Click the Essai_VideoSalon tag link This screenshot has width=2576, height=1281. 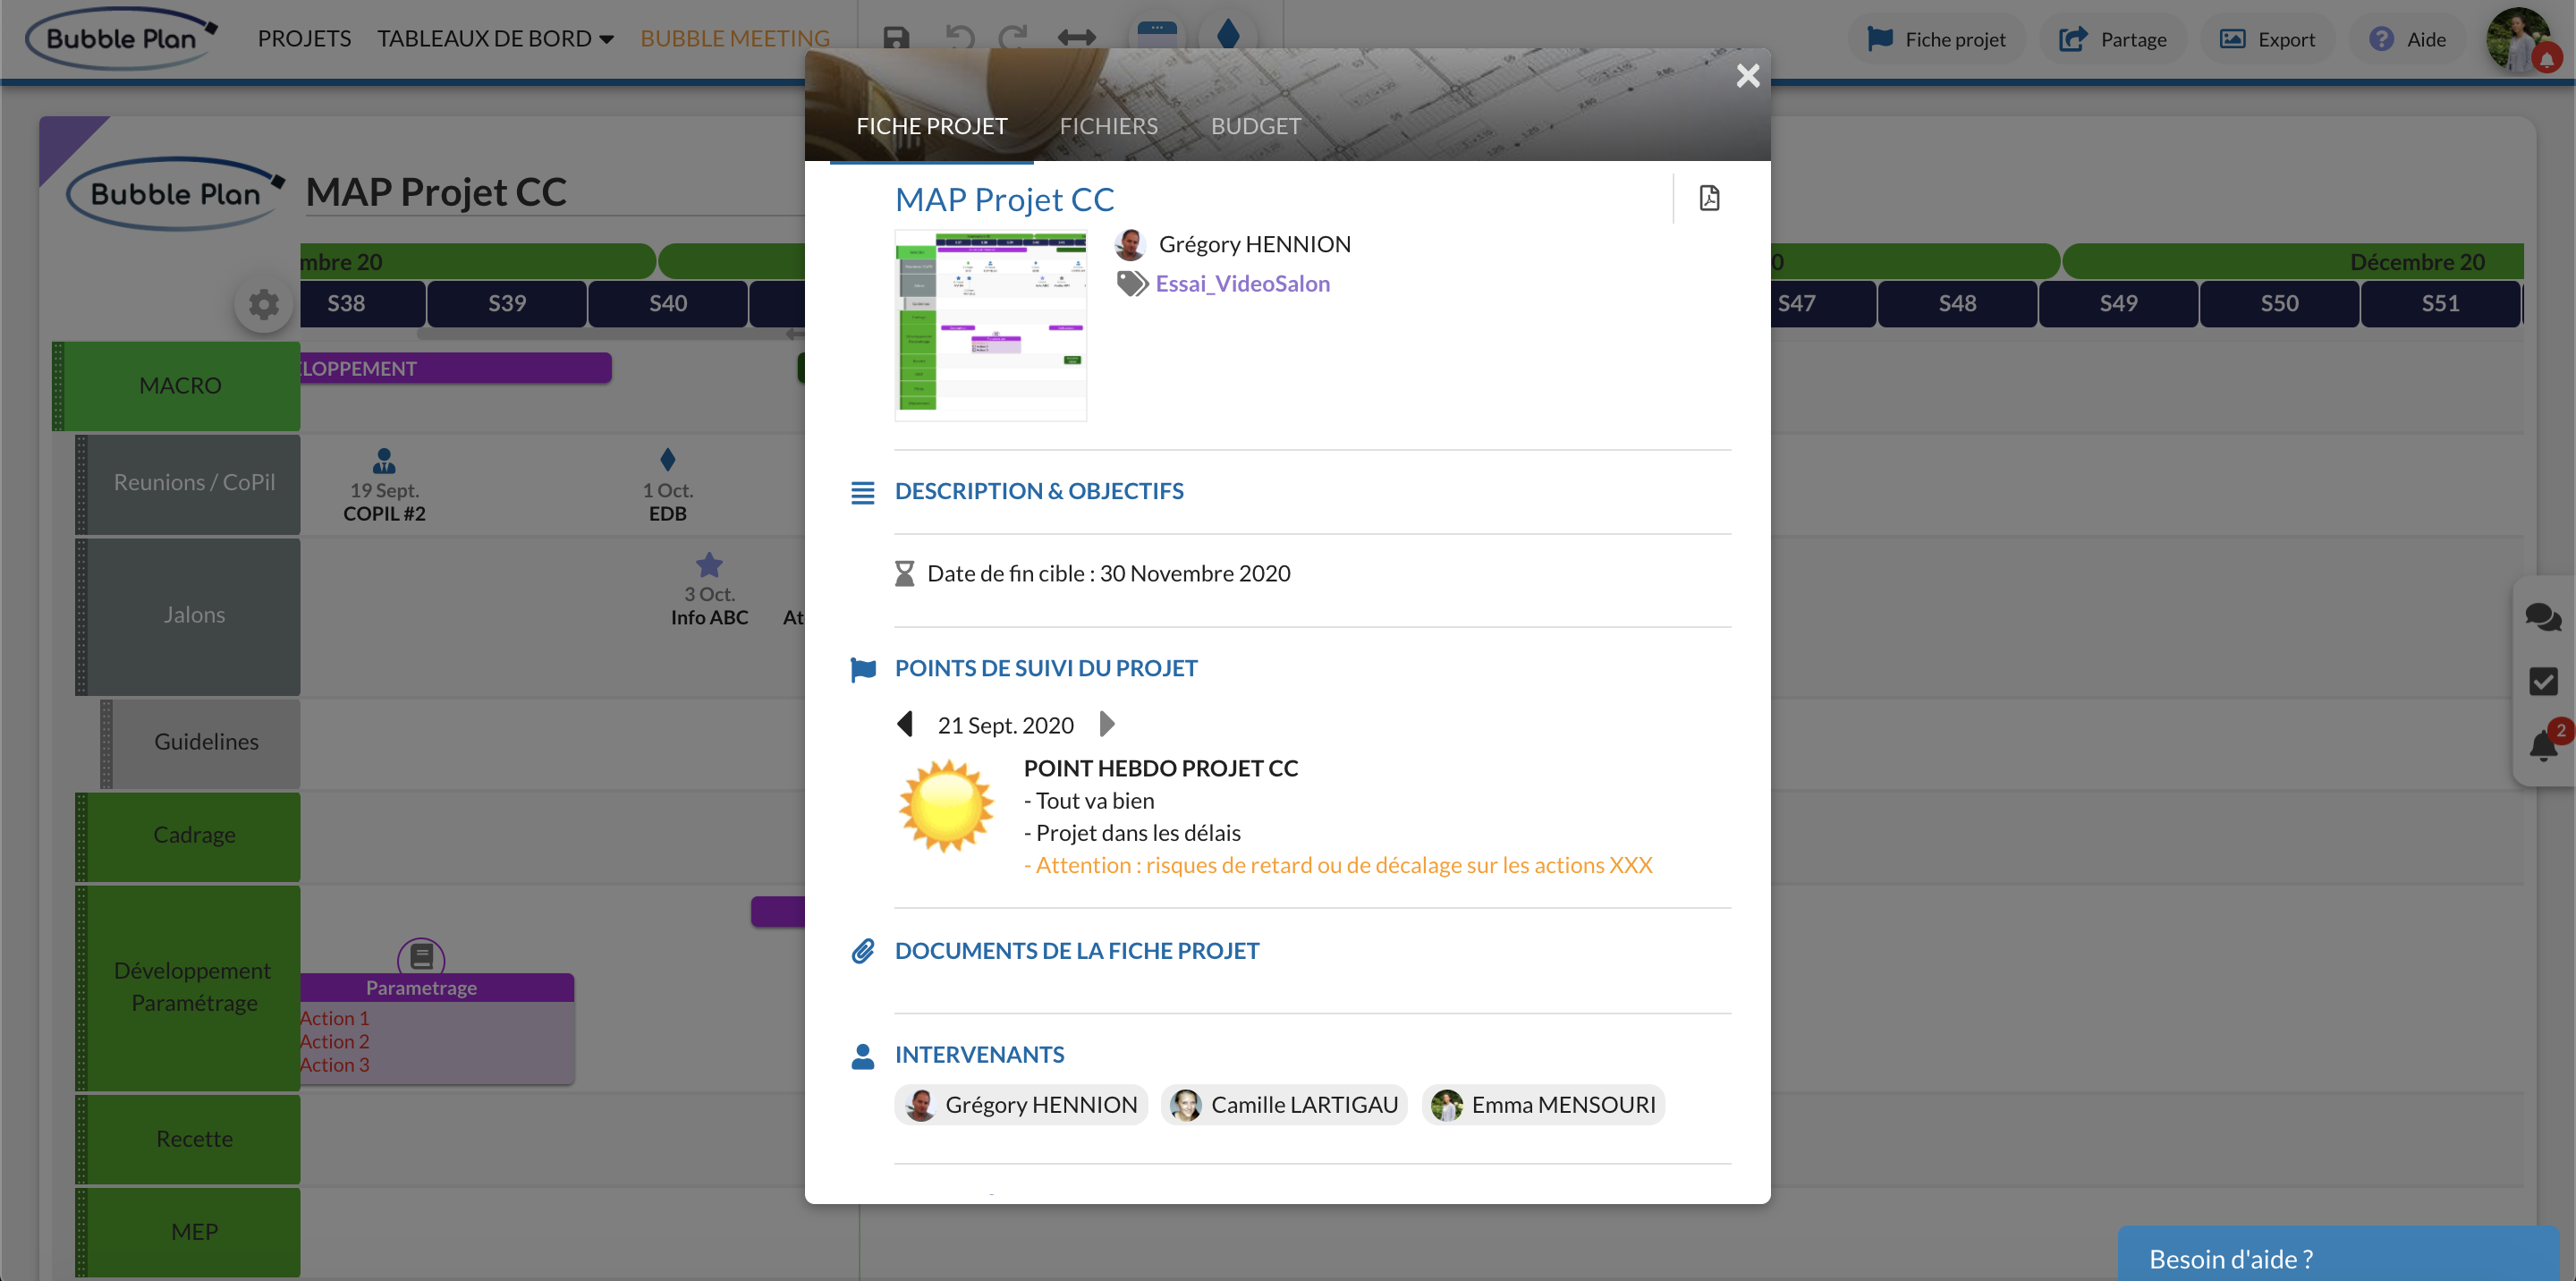click(x=1242, y=284)
